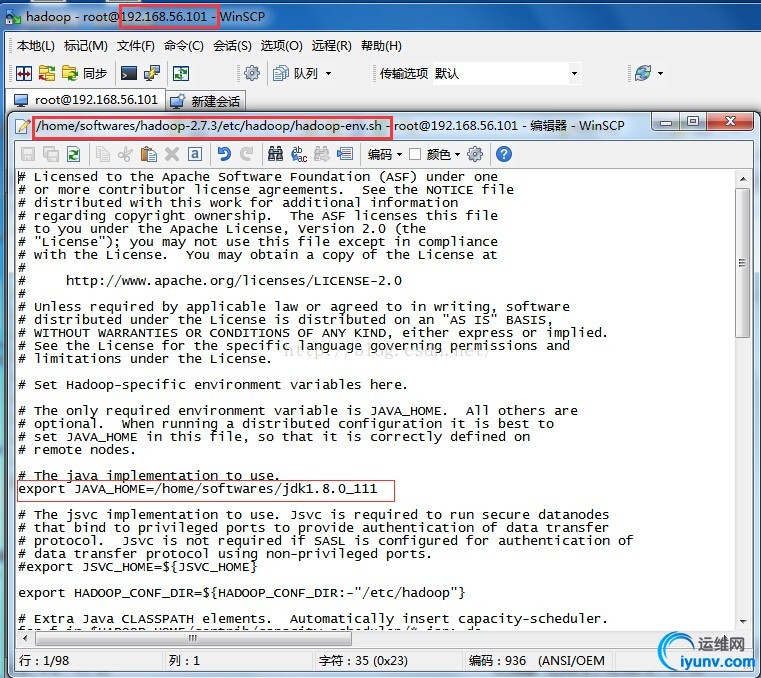Screen dimensions: 761x678
Task: Click the editor select all icon
Action: pyautogui.click(x=195, y=154)
